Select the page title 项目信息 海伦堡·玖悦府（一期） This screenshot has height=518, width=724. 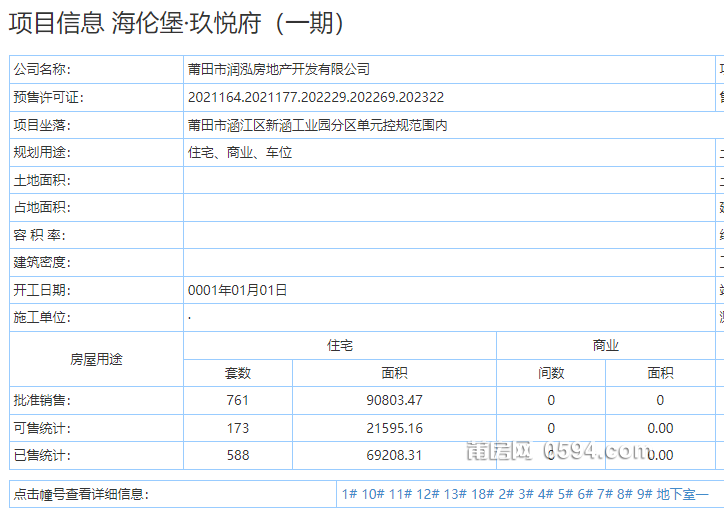click(x=176, y=23)
